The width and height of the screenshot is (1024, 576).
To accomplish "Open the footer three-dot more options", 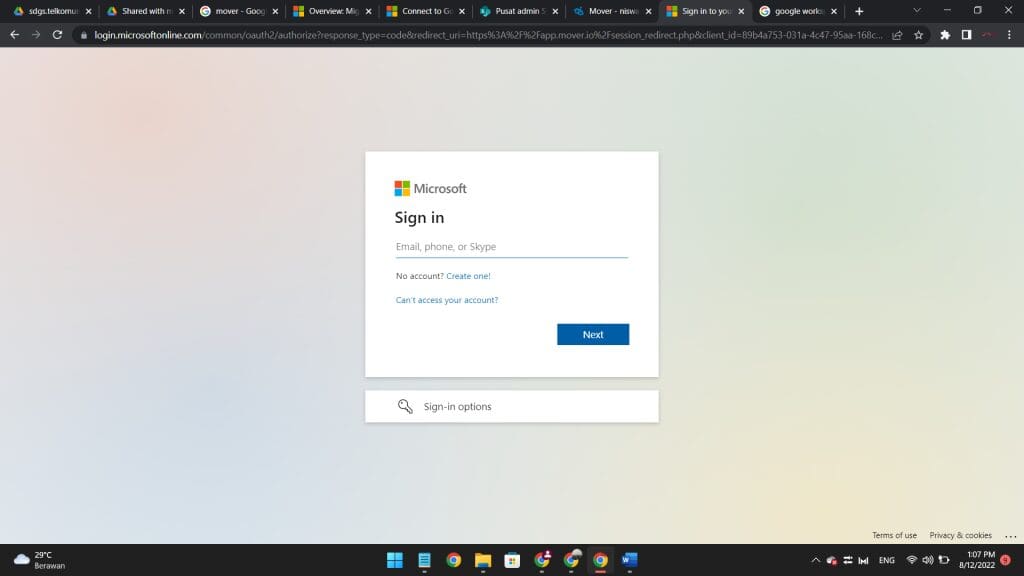I will (x=1010, y=536).
